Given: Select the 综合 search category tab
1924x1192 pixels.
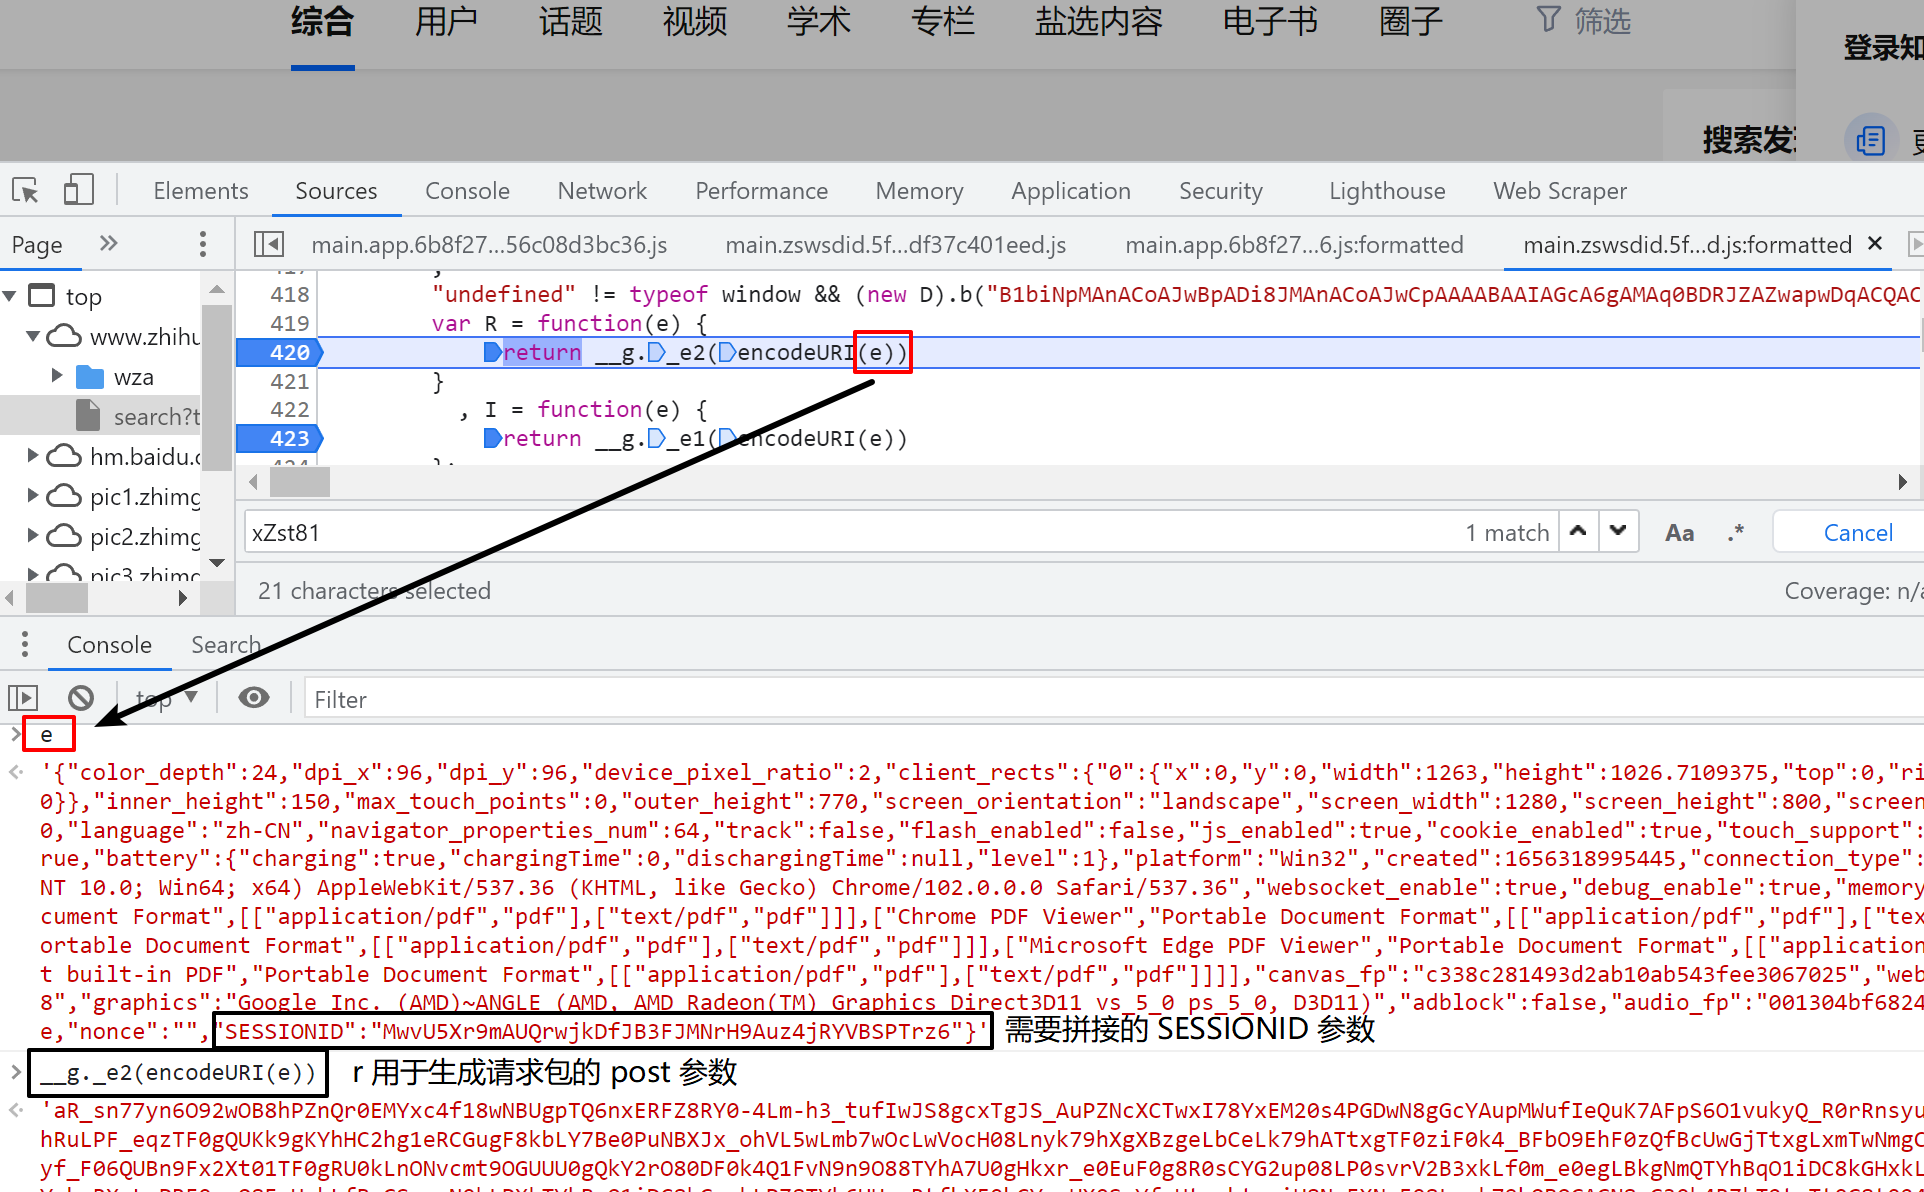Looking at the screenshot, I should (322, 21).
